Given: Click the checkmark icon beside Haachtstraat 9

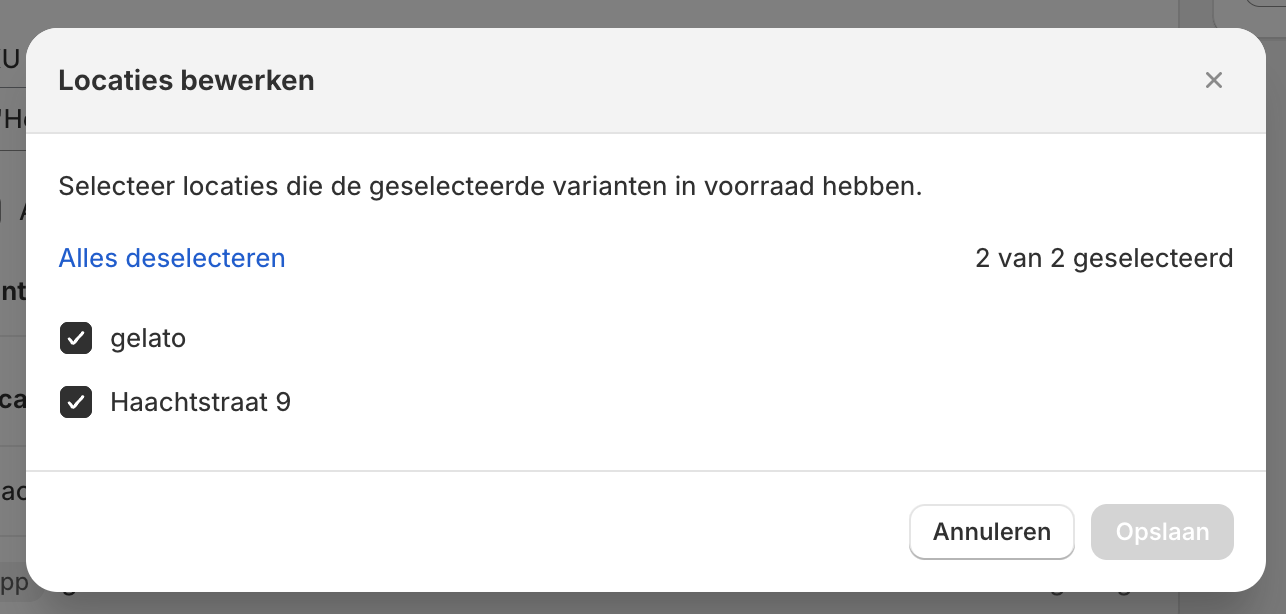Looking at the screenshot, I should [x=76, y=402].
